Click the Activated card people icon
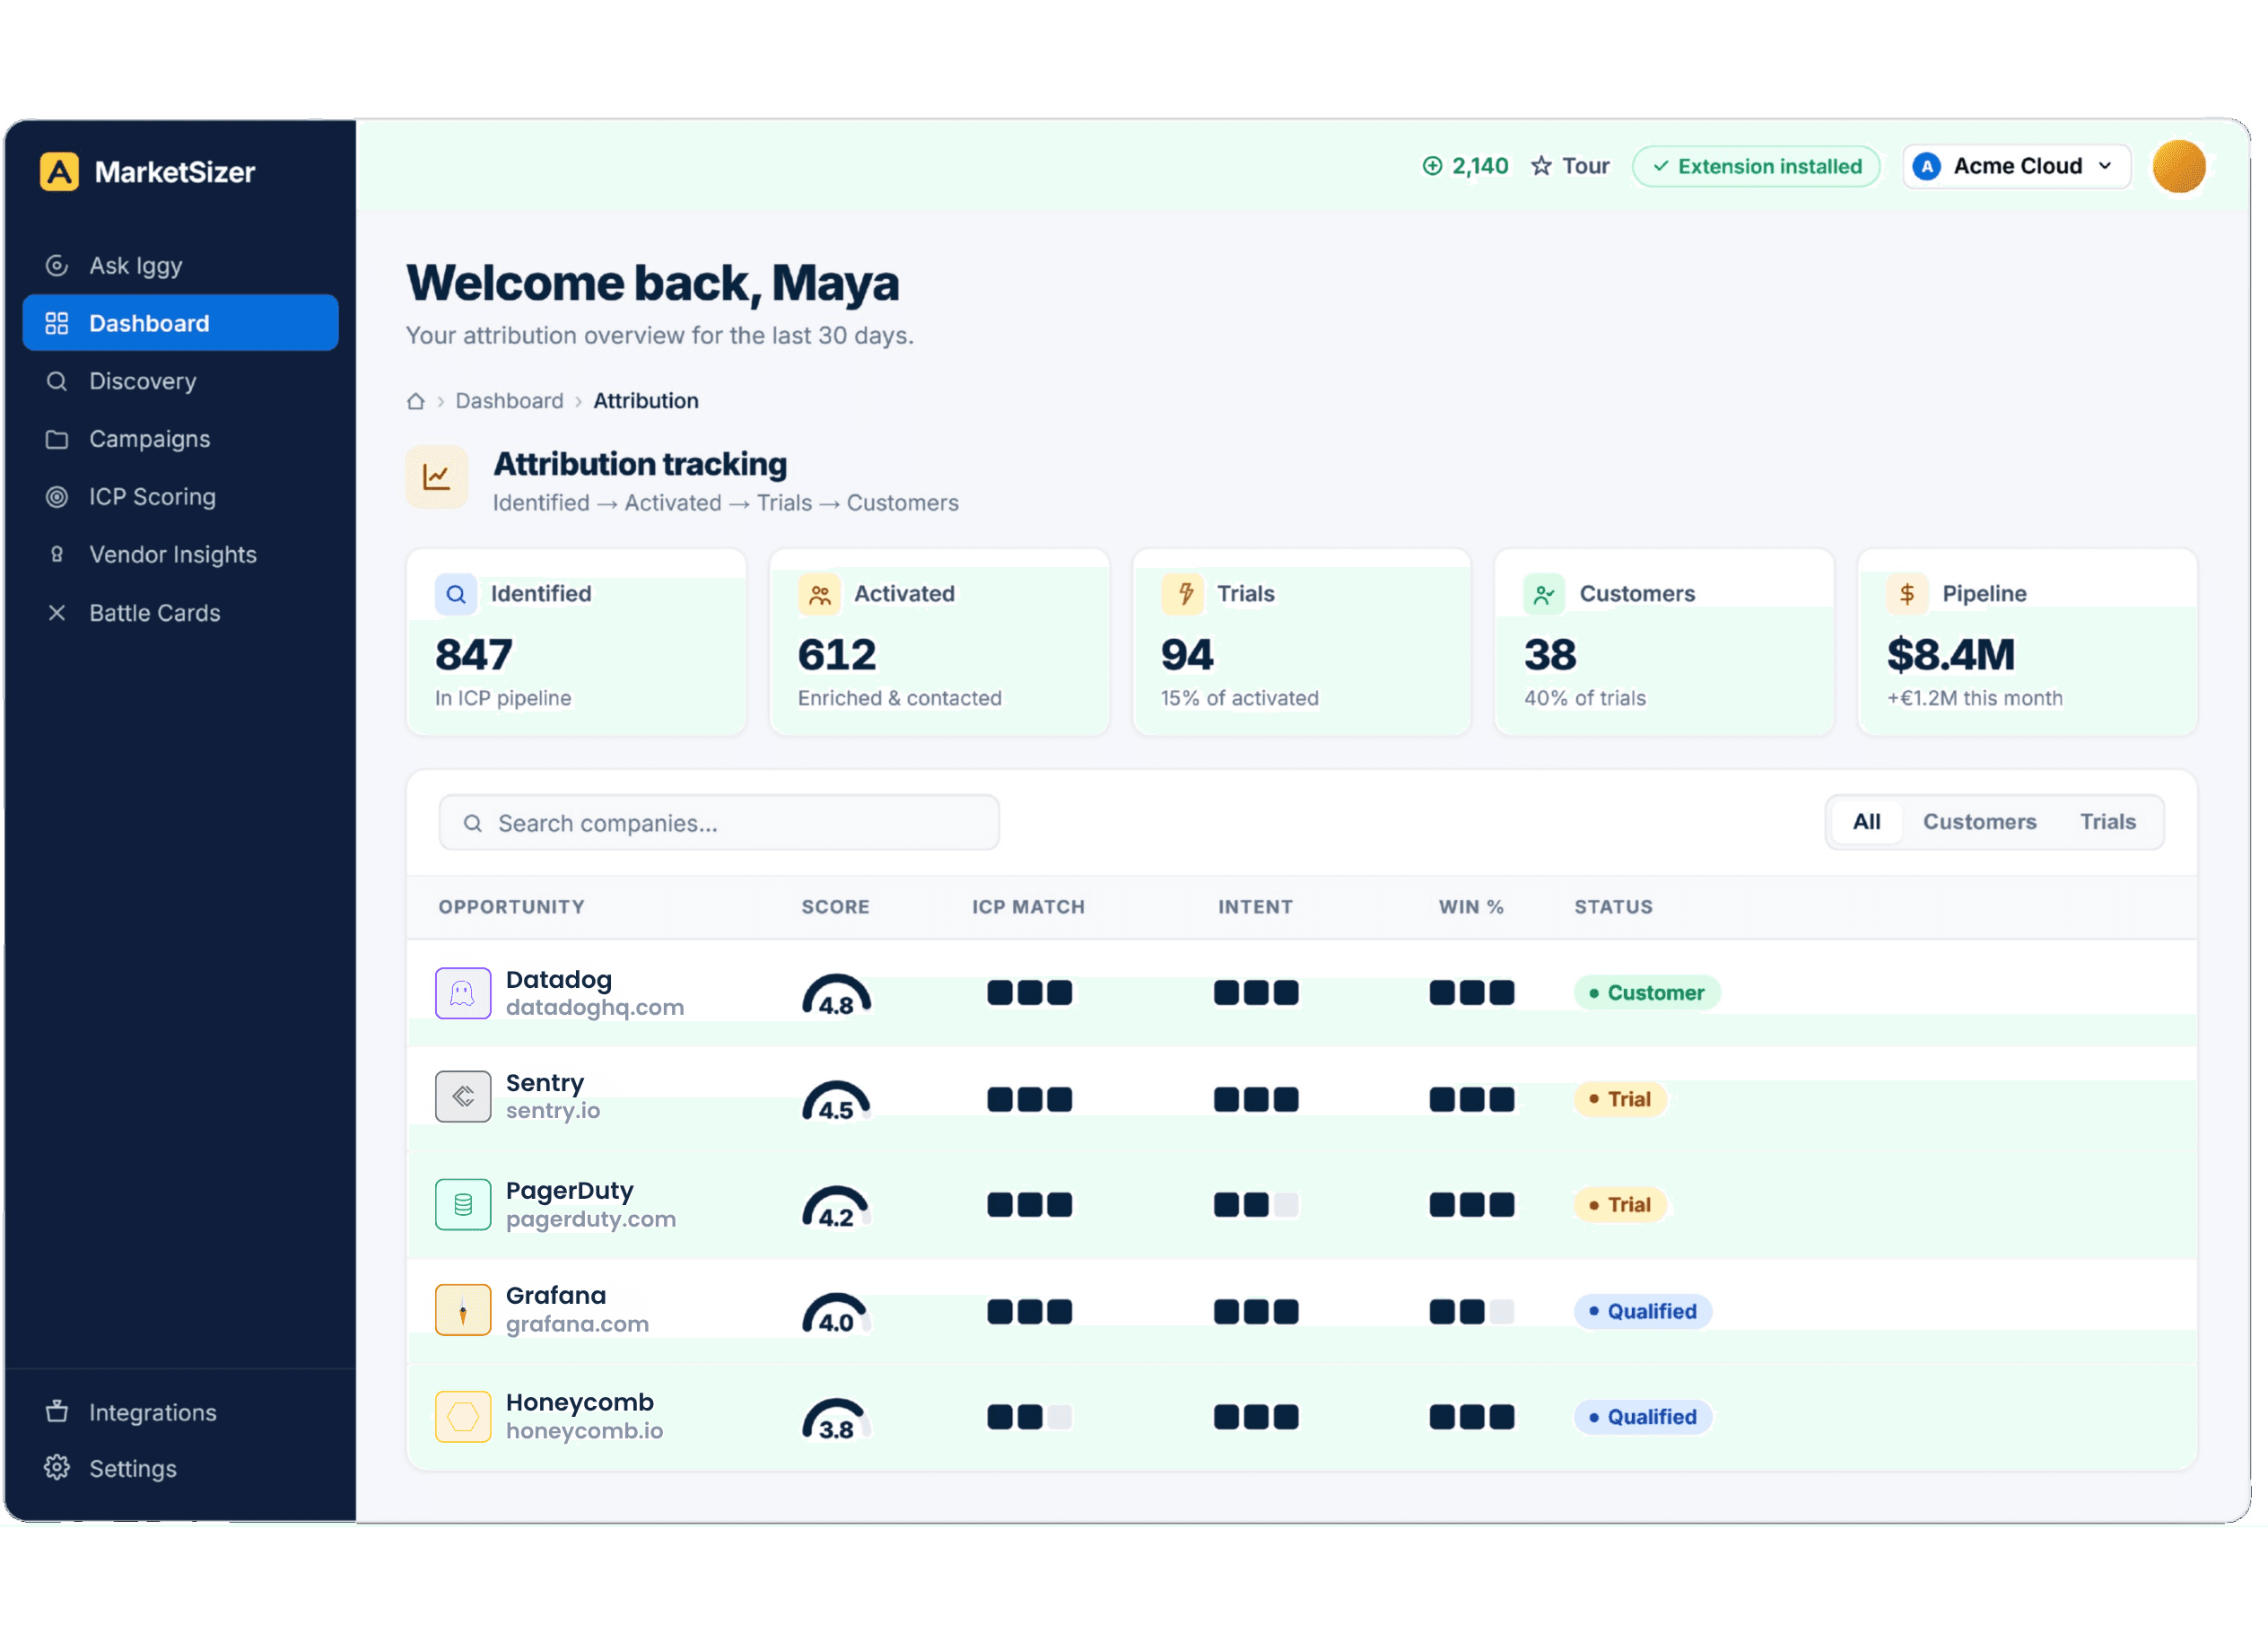Viewport: 2268px width, 1634px height. (x=819, y=595)
